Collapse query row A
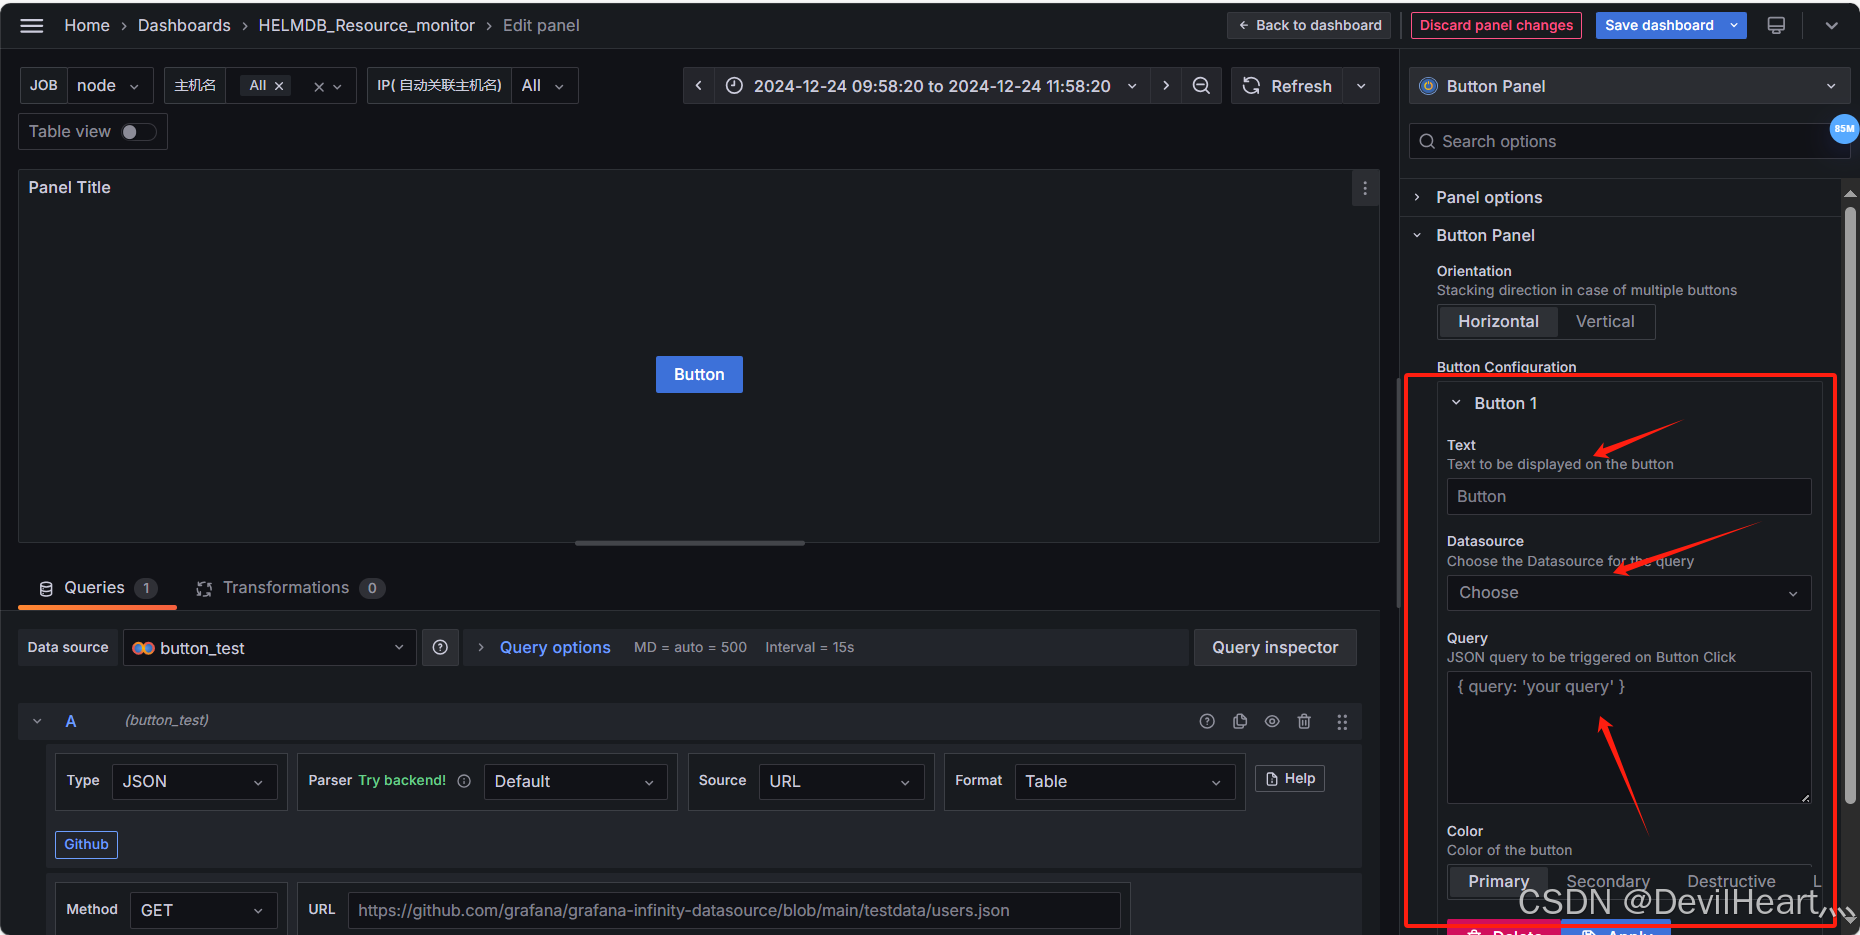Viewport: 1860px width, 935px height. tap(37, 722)
